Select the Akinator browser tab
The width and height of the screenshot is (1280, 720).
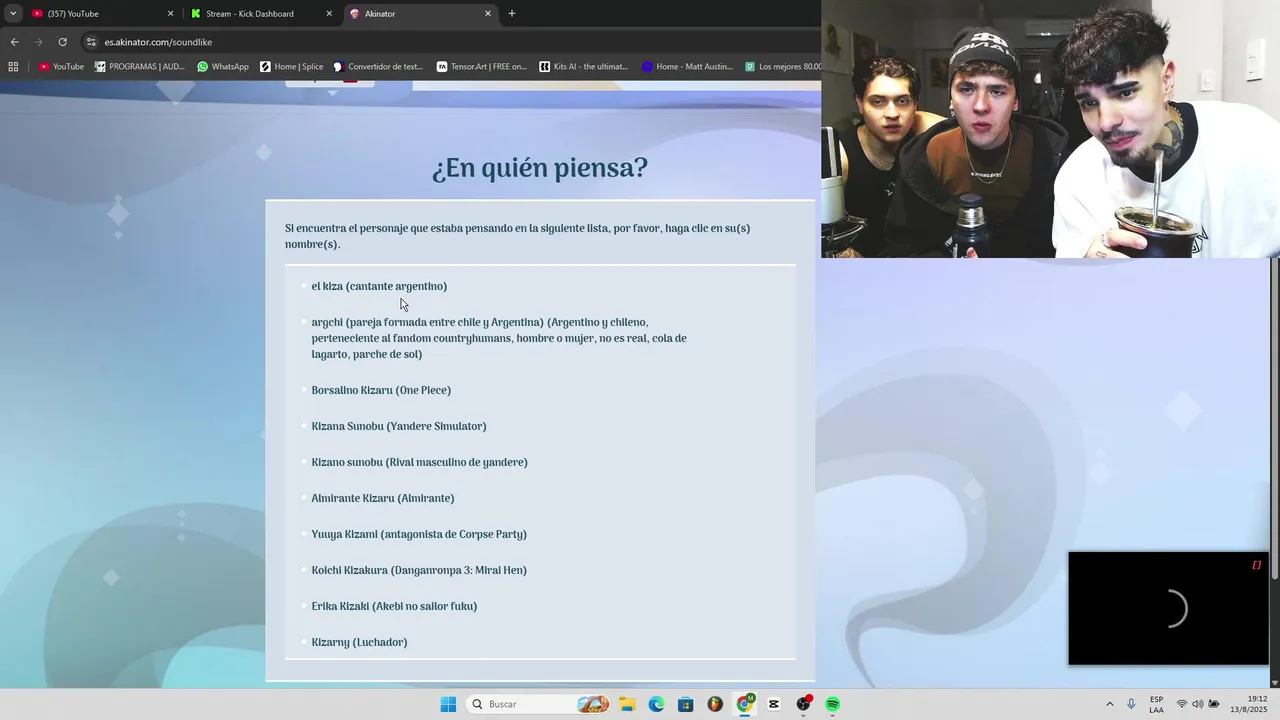[x=418, y=14]
